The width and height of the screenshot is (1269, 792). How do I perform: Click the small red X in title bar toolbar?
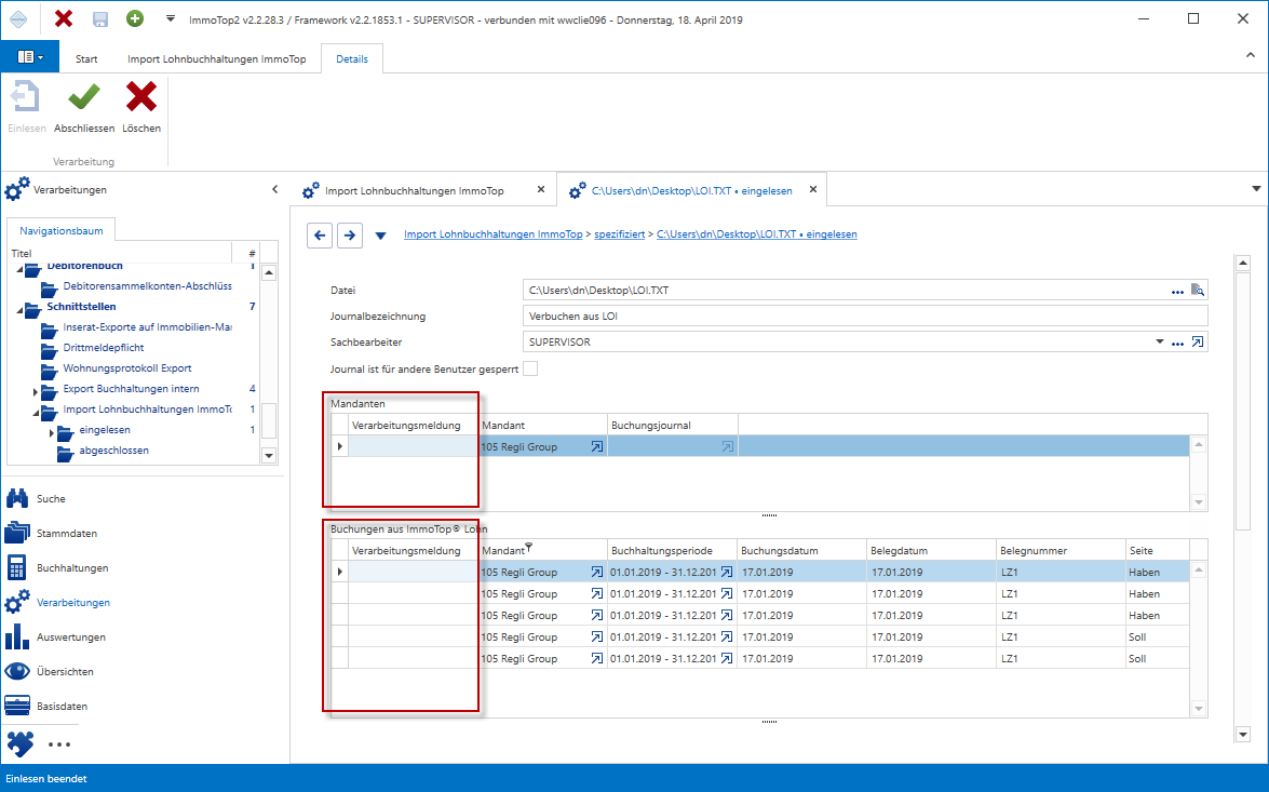(x=64, y=19)
